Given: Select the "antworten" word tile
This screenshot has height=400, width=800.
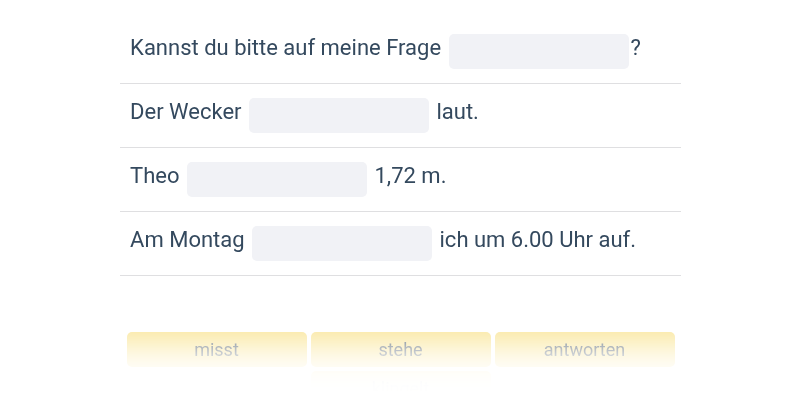Looking at the screenshot, I should click(584, 350).
